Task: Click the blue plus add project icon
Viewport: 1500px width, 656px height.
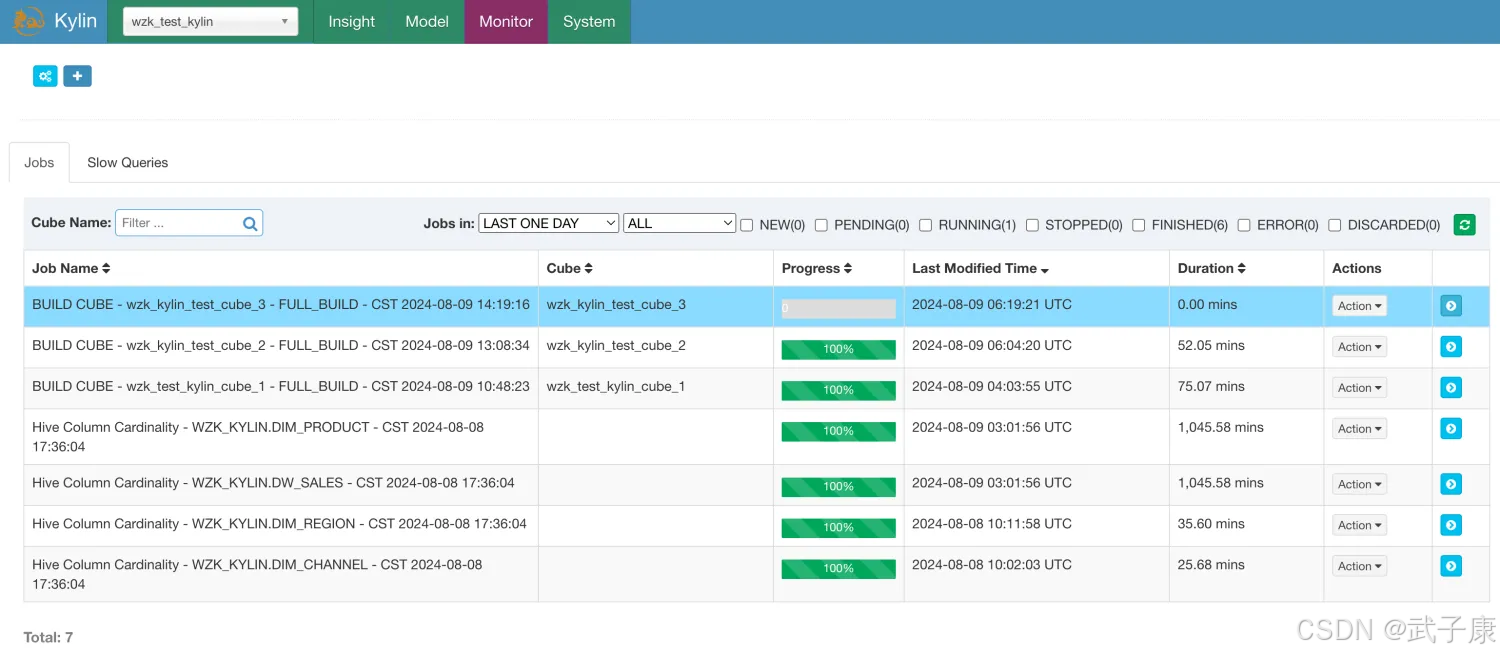Action: click(77, 76)
